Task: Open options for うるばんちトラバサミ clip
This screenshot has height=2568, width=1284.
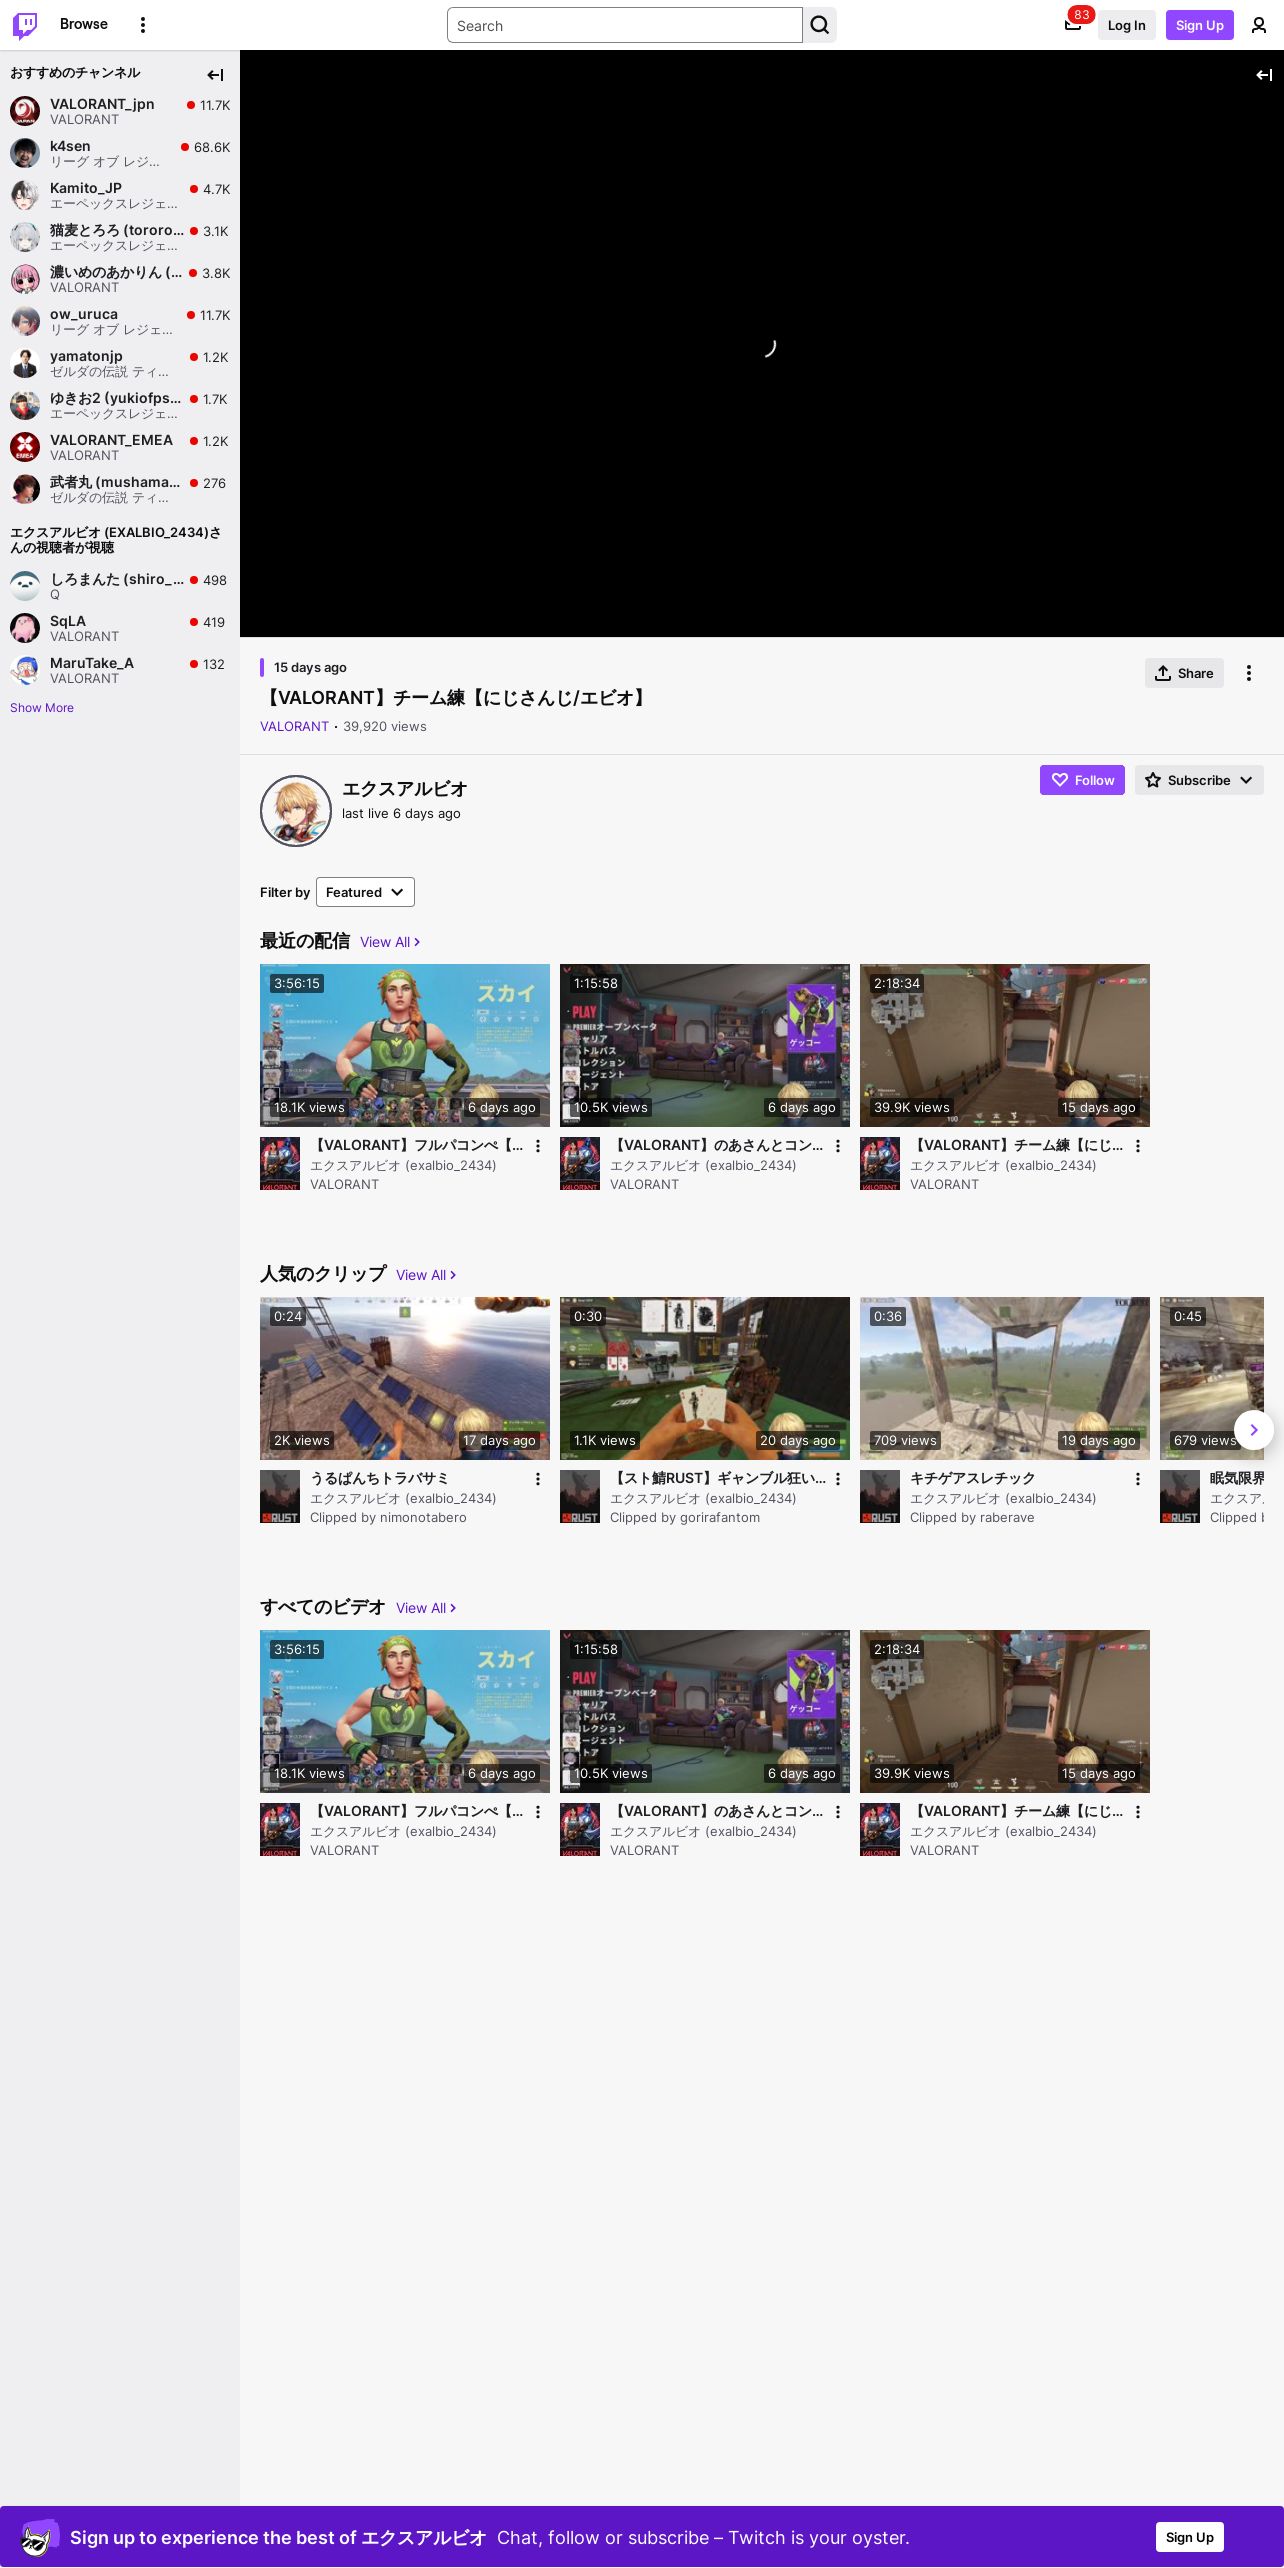Action: (538, 1479)
